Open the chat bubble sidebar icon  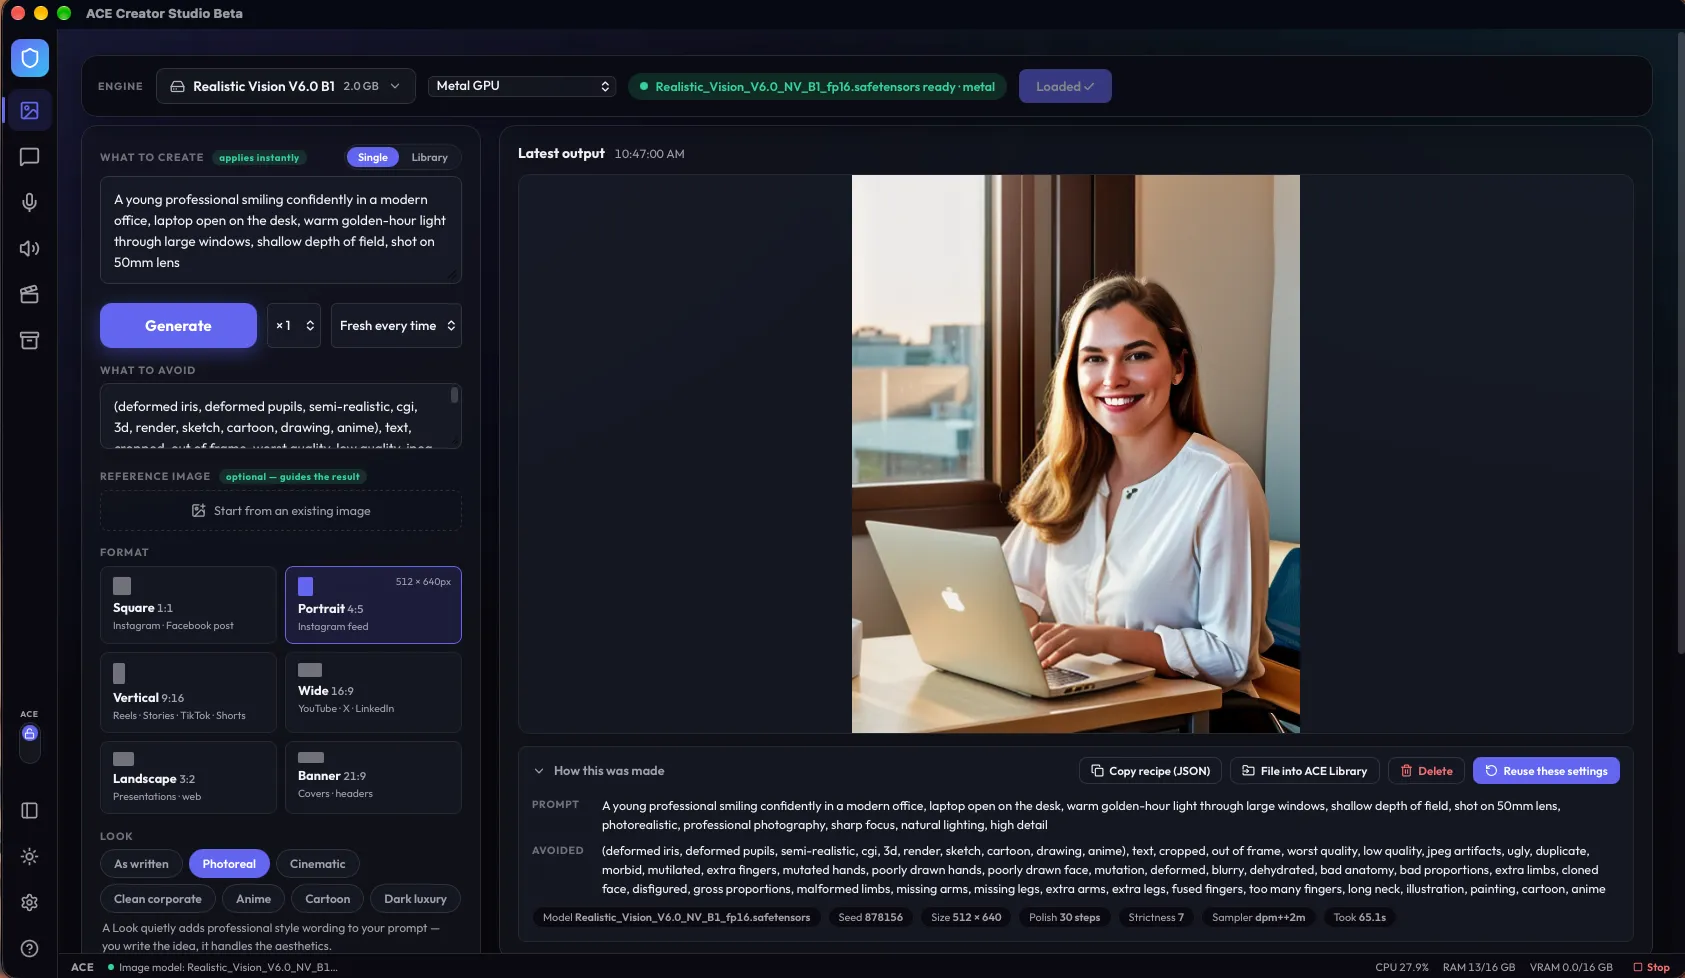30,156
